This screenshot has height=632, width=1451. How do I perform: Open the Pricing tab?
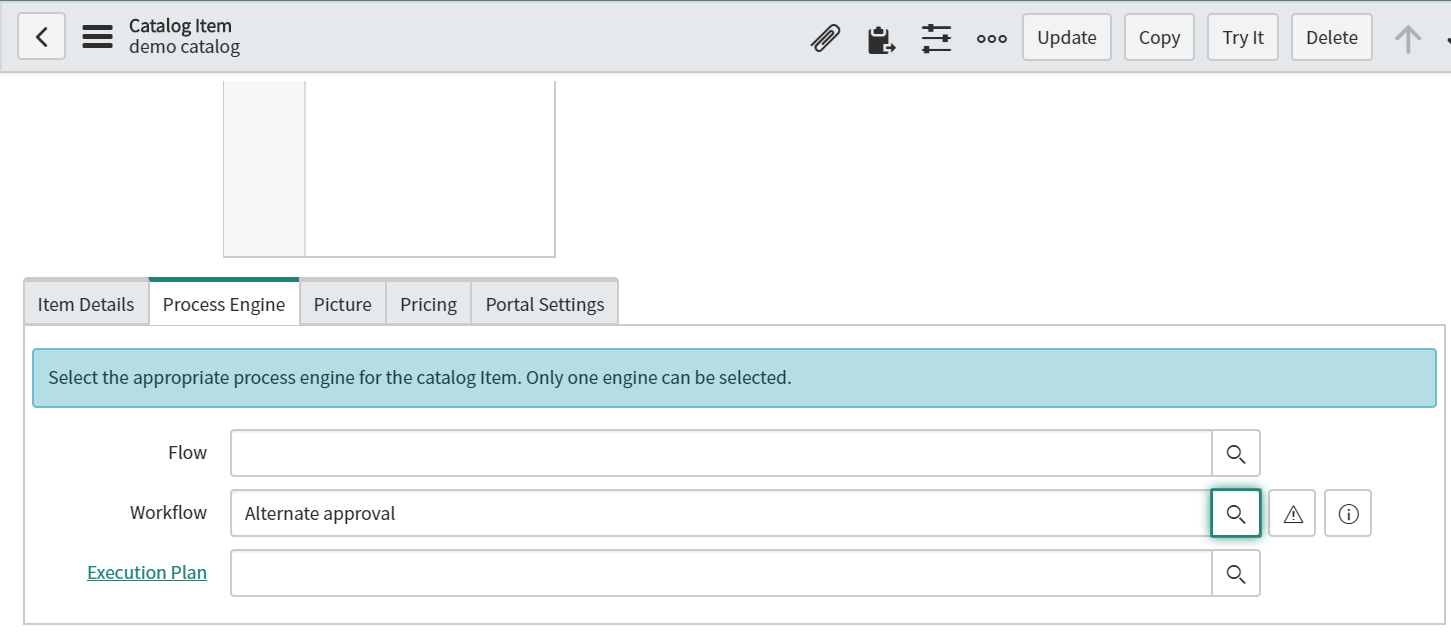428,303
